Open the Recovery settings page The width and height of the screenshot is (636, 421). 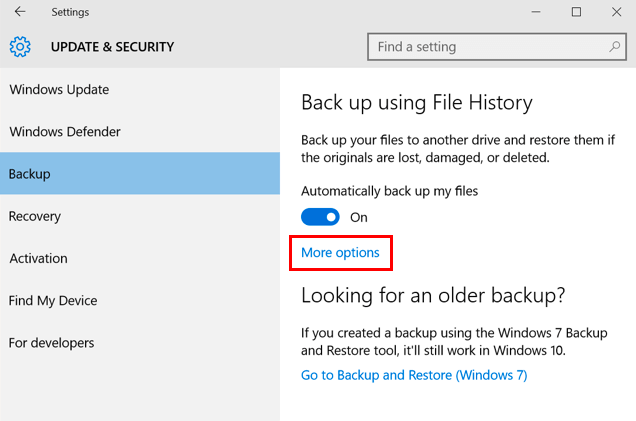pos(35,216)
